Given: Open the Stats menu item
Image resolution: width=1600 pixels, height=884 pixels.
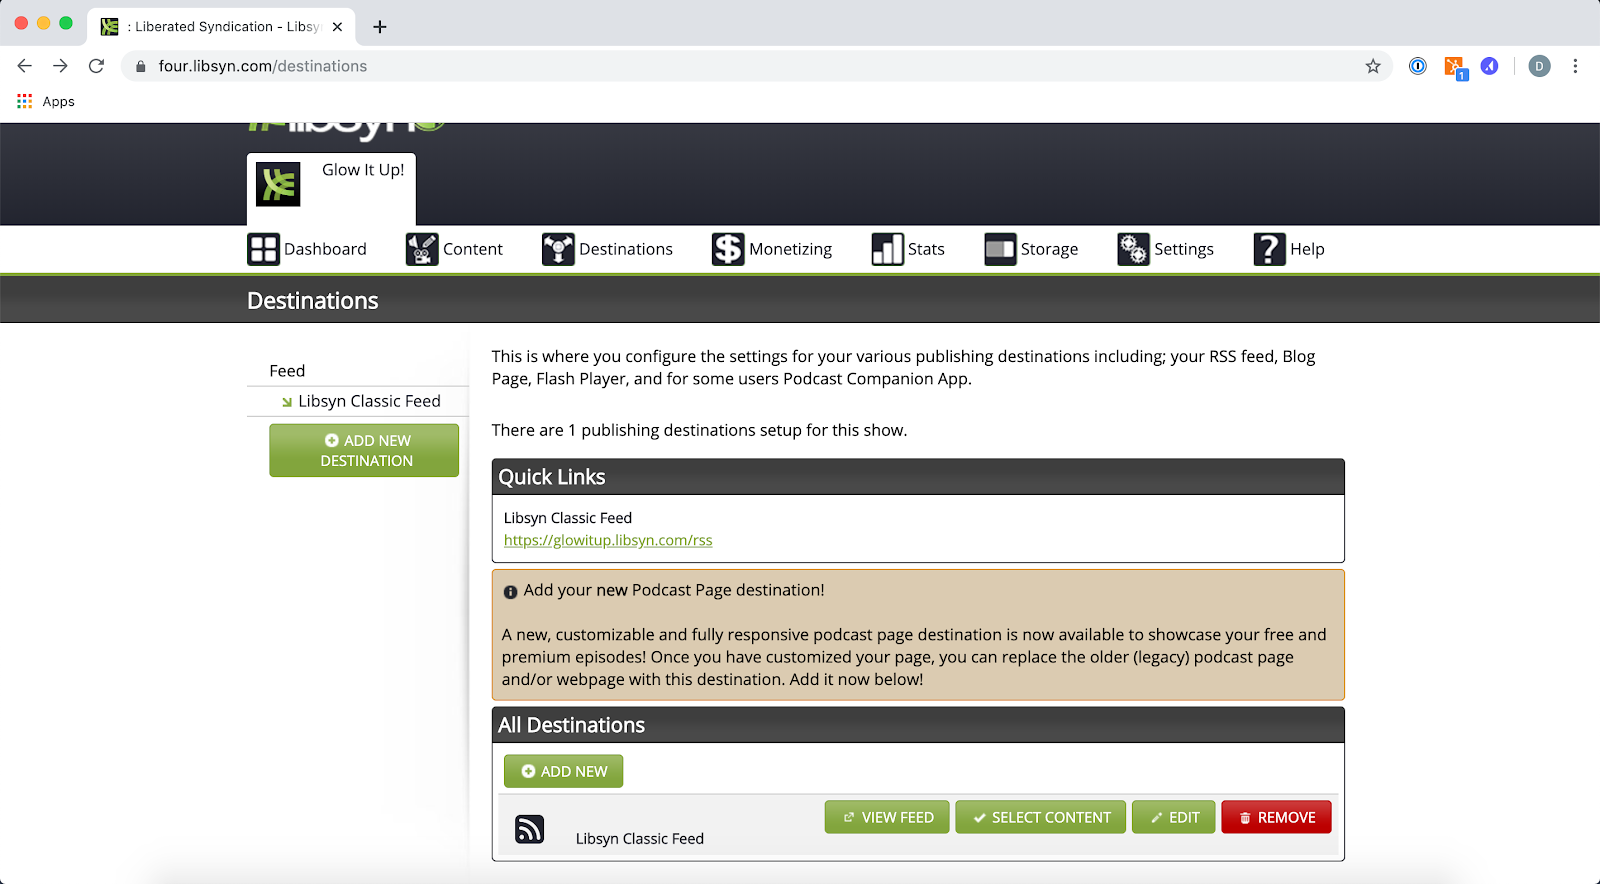Looking at the screenshot, I should [908, 249].
